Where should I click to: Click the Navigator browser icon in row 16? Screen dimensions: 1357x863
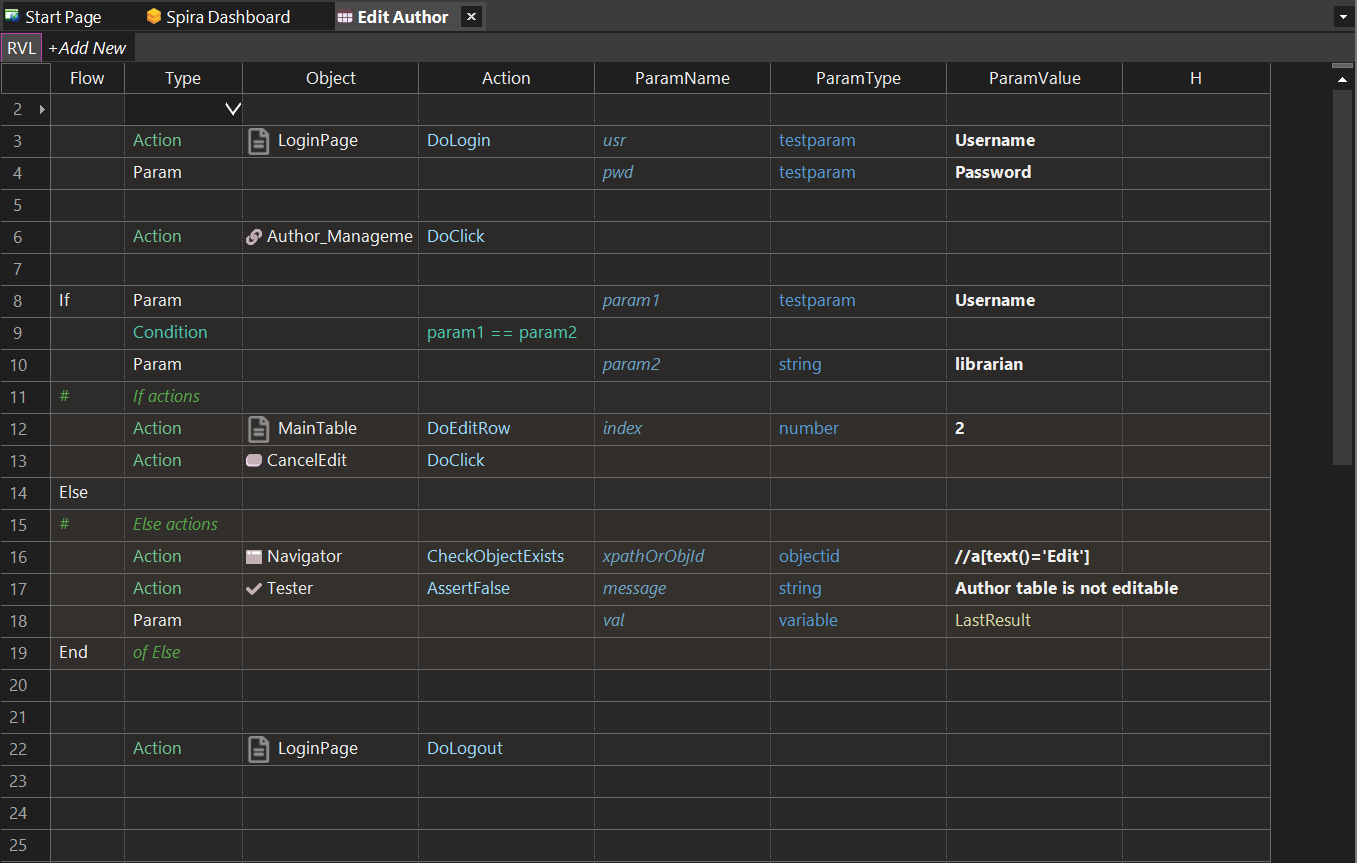(254, 557)
